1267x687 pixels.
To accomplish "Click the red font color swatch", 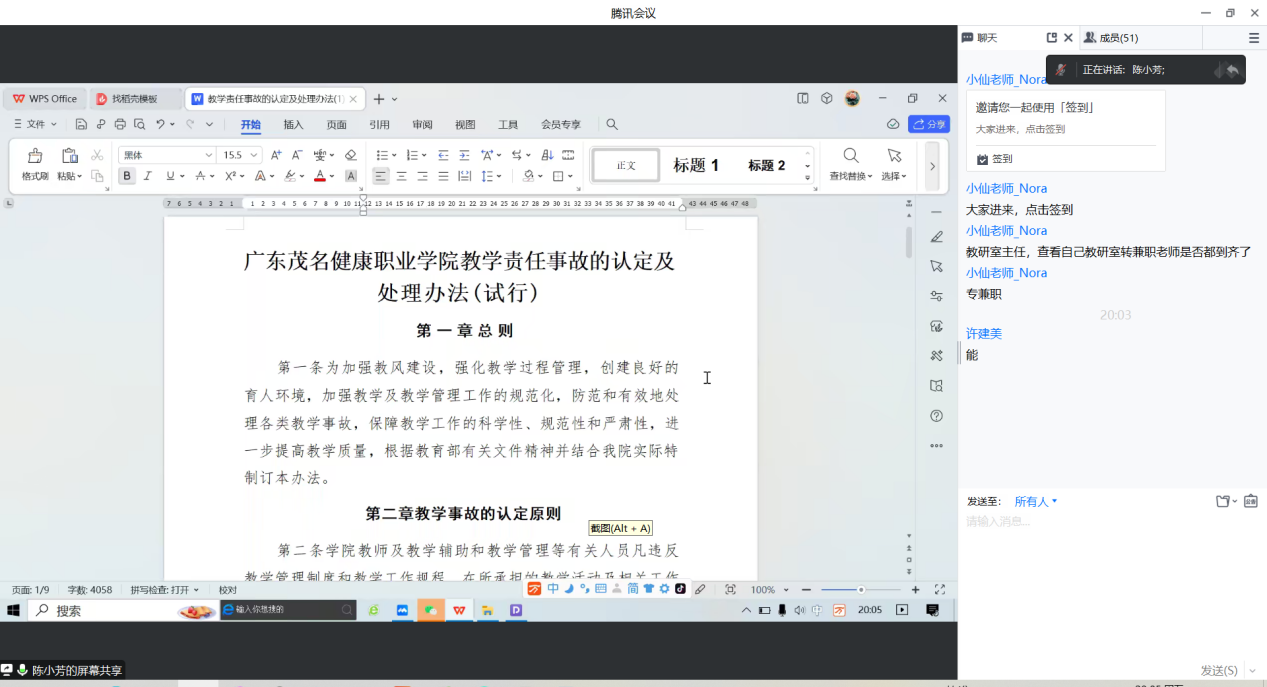I will pyautogui.click(x=319, y=176).
